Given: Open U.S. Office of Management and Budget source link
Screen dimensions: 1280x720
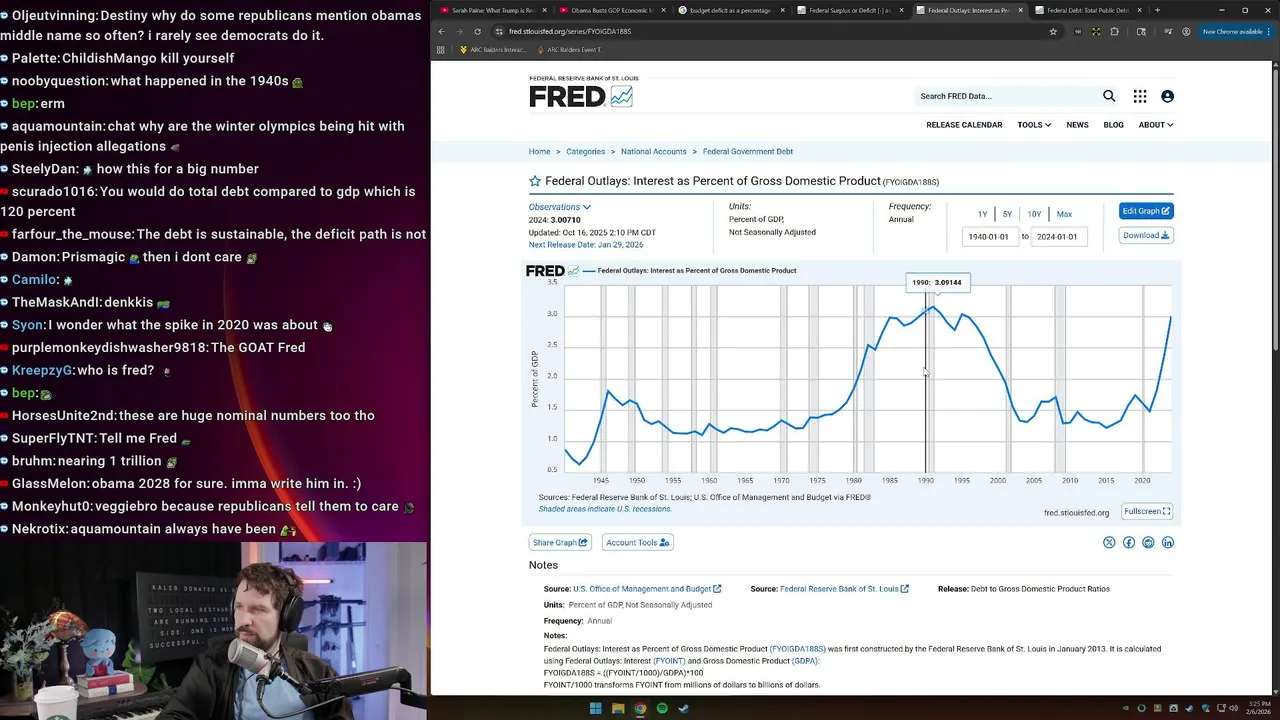Looking at the screenshot, I should tap(647, 589).
